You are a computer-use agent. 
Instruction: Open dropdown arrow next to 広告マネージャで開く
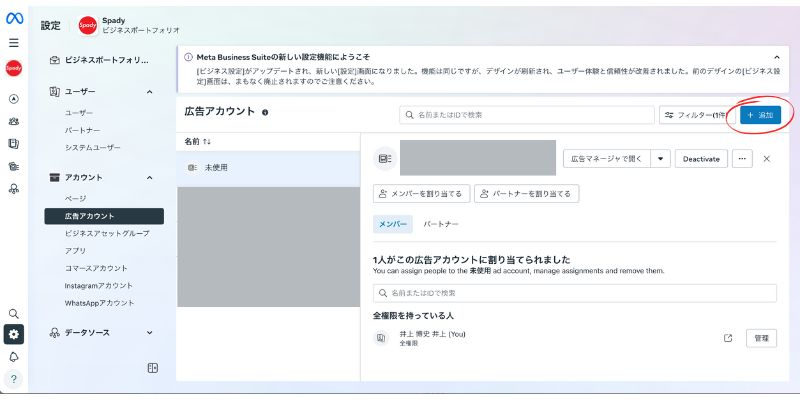[x=661, y=159]
